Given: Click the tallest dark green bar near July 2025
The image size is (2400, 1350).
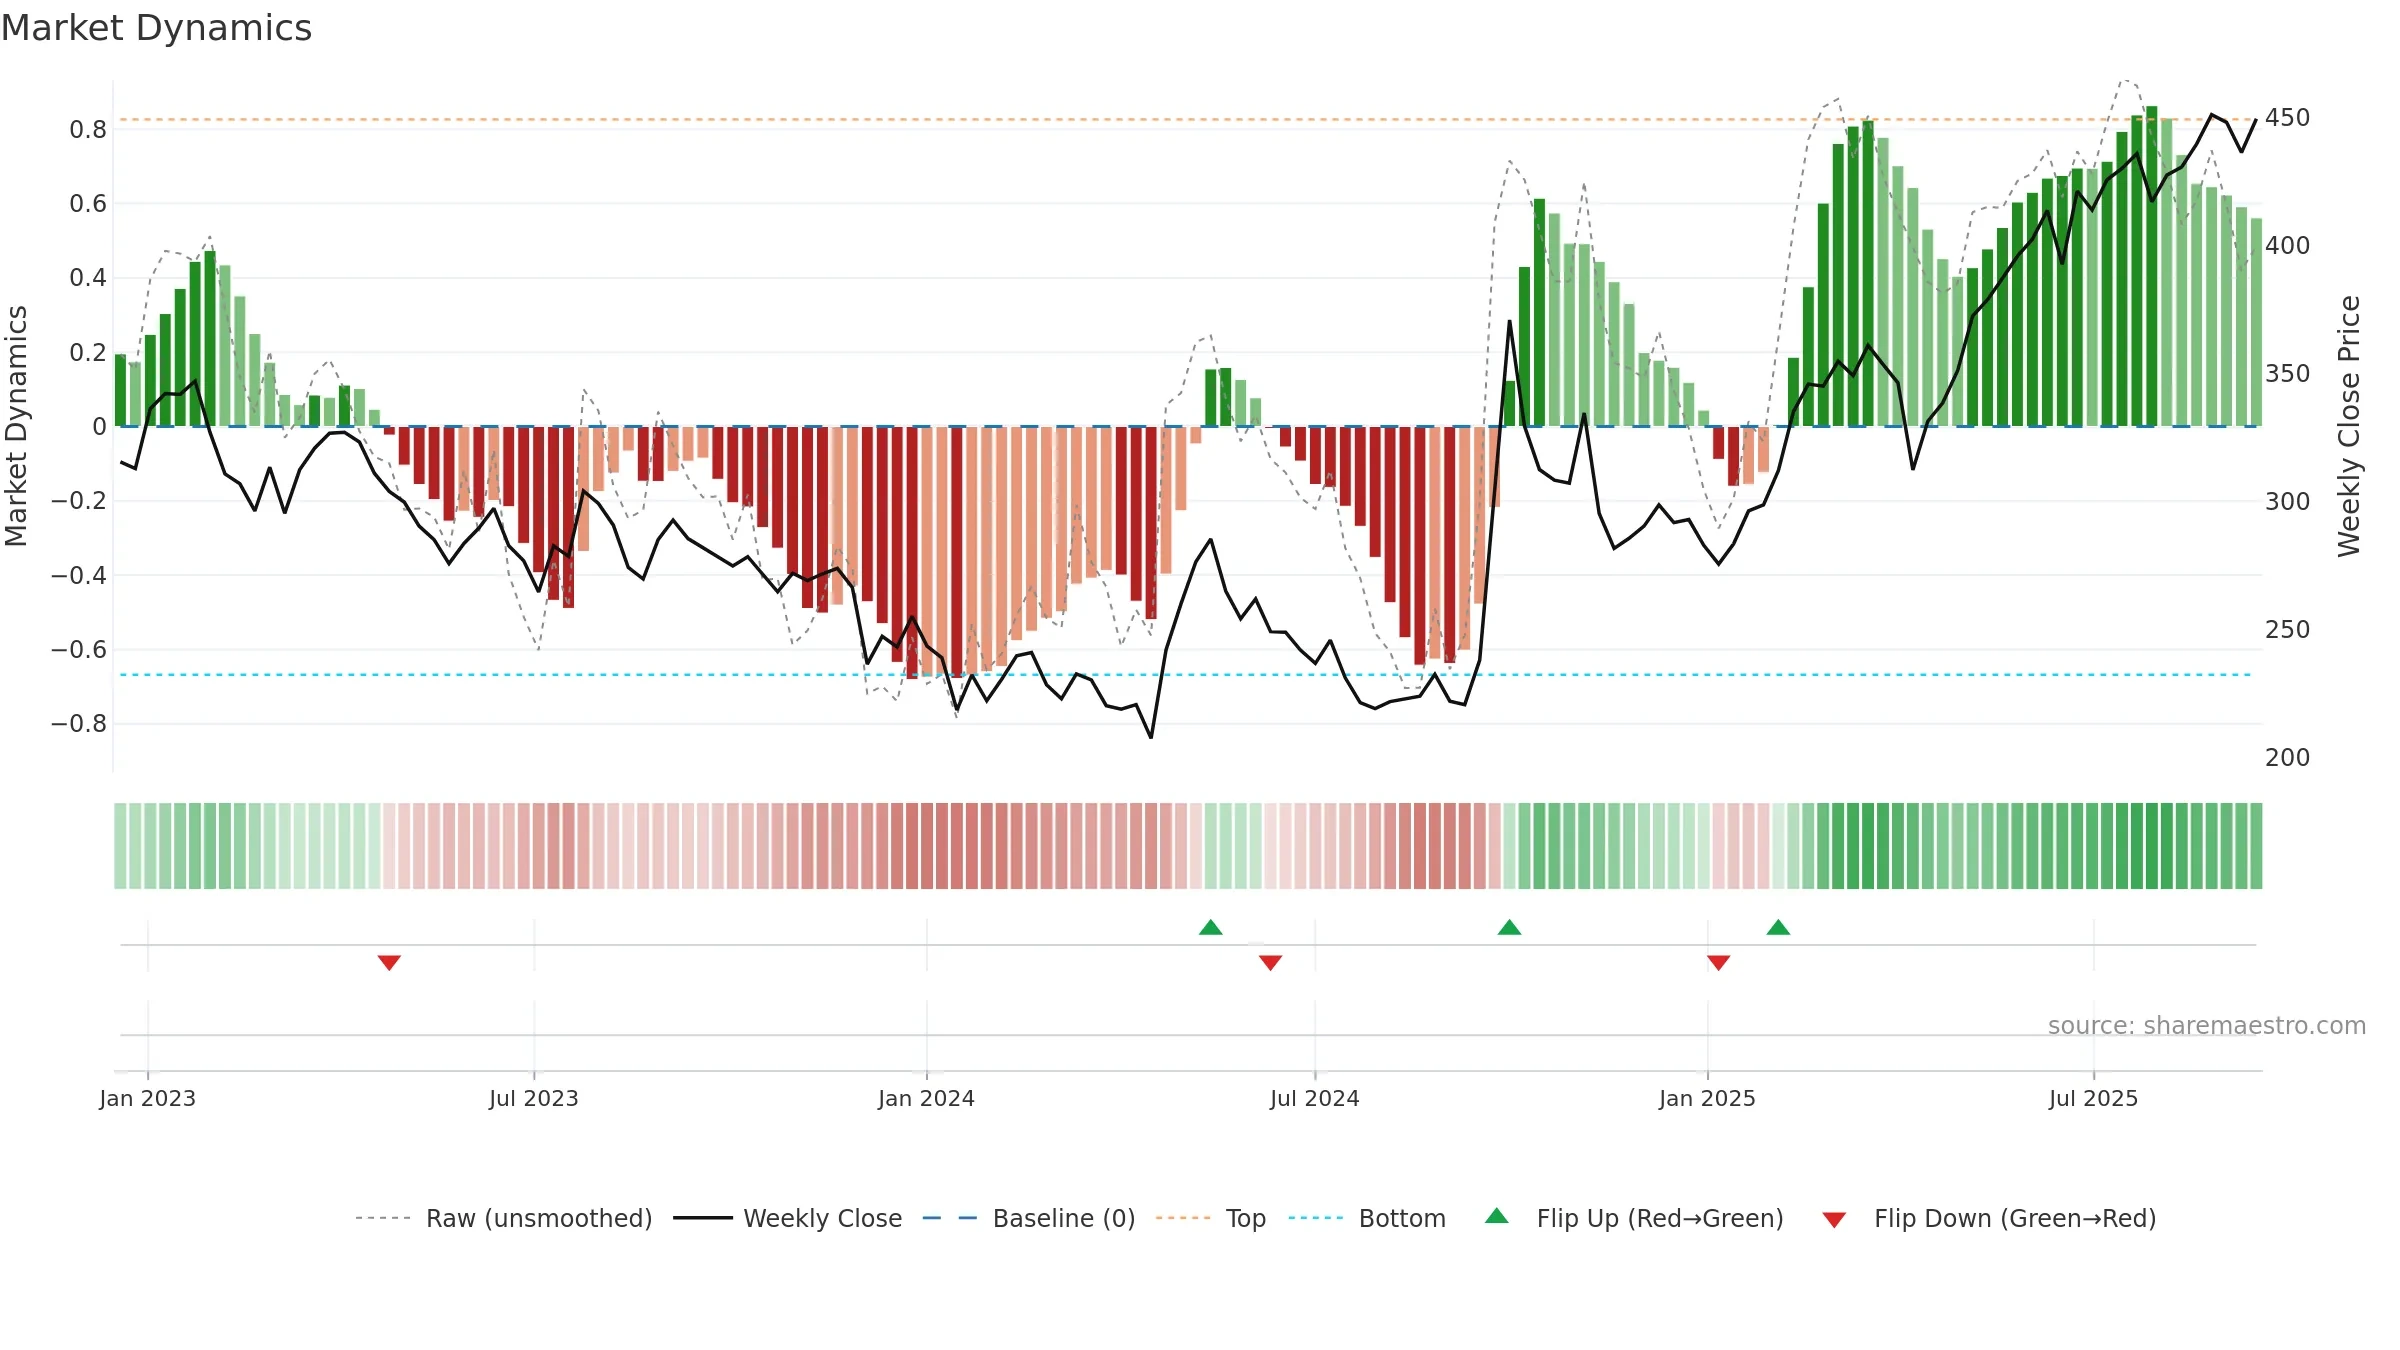Looking at the screenshot, I should point(2152,266).
